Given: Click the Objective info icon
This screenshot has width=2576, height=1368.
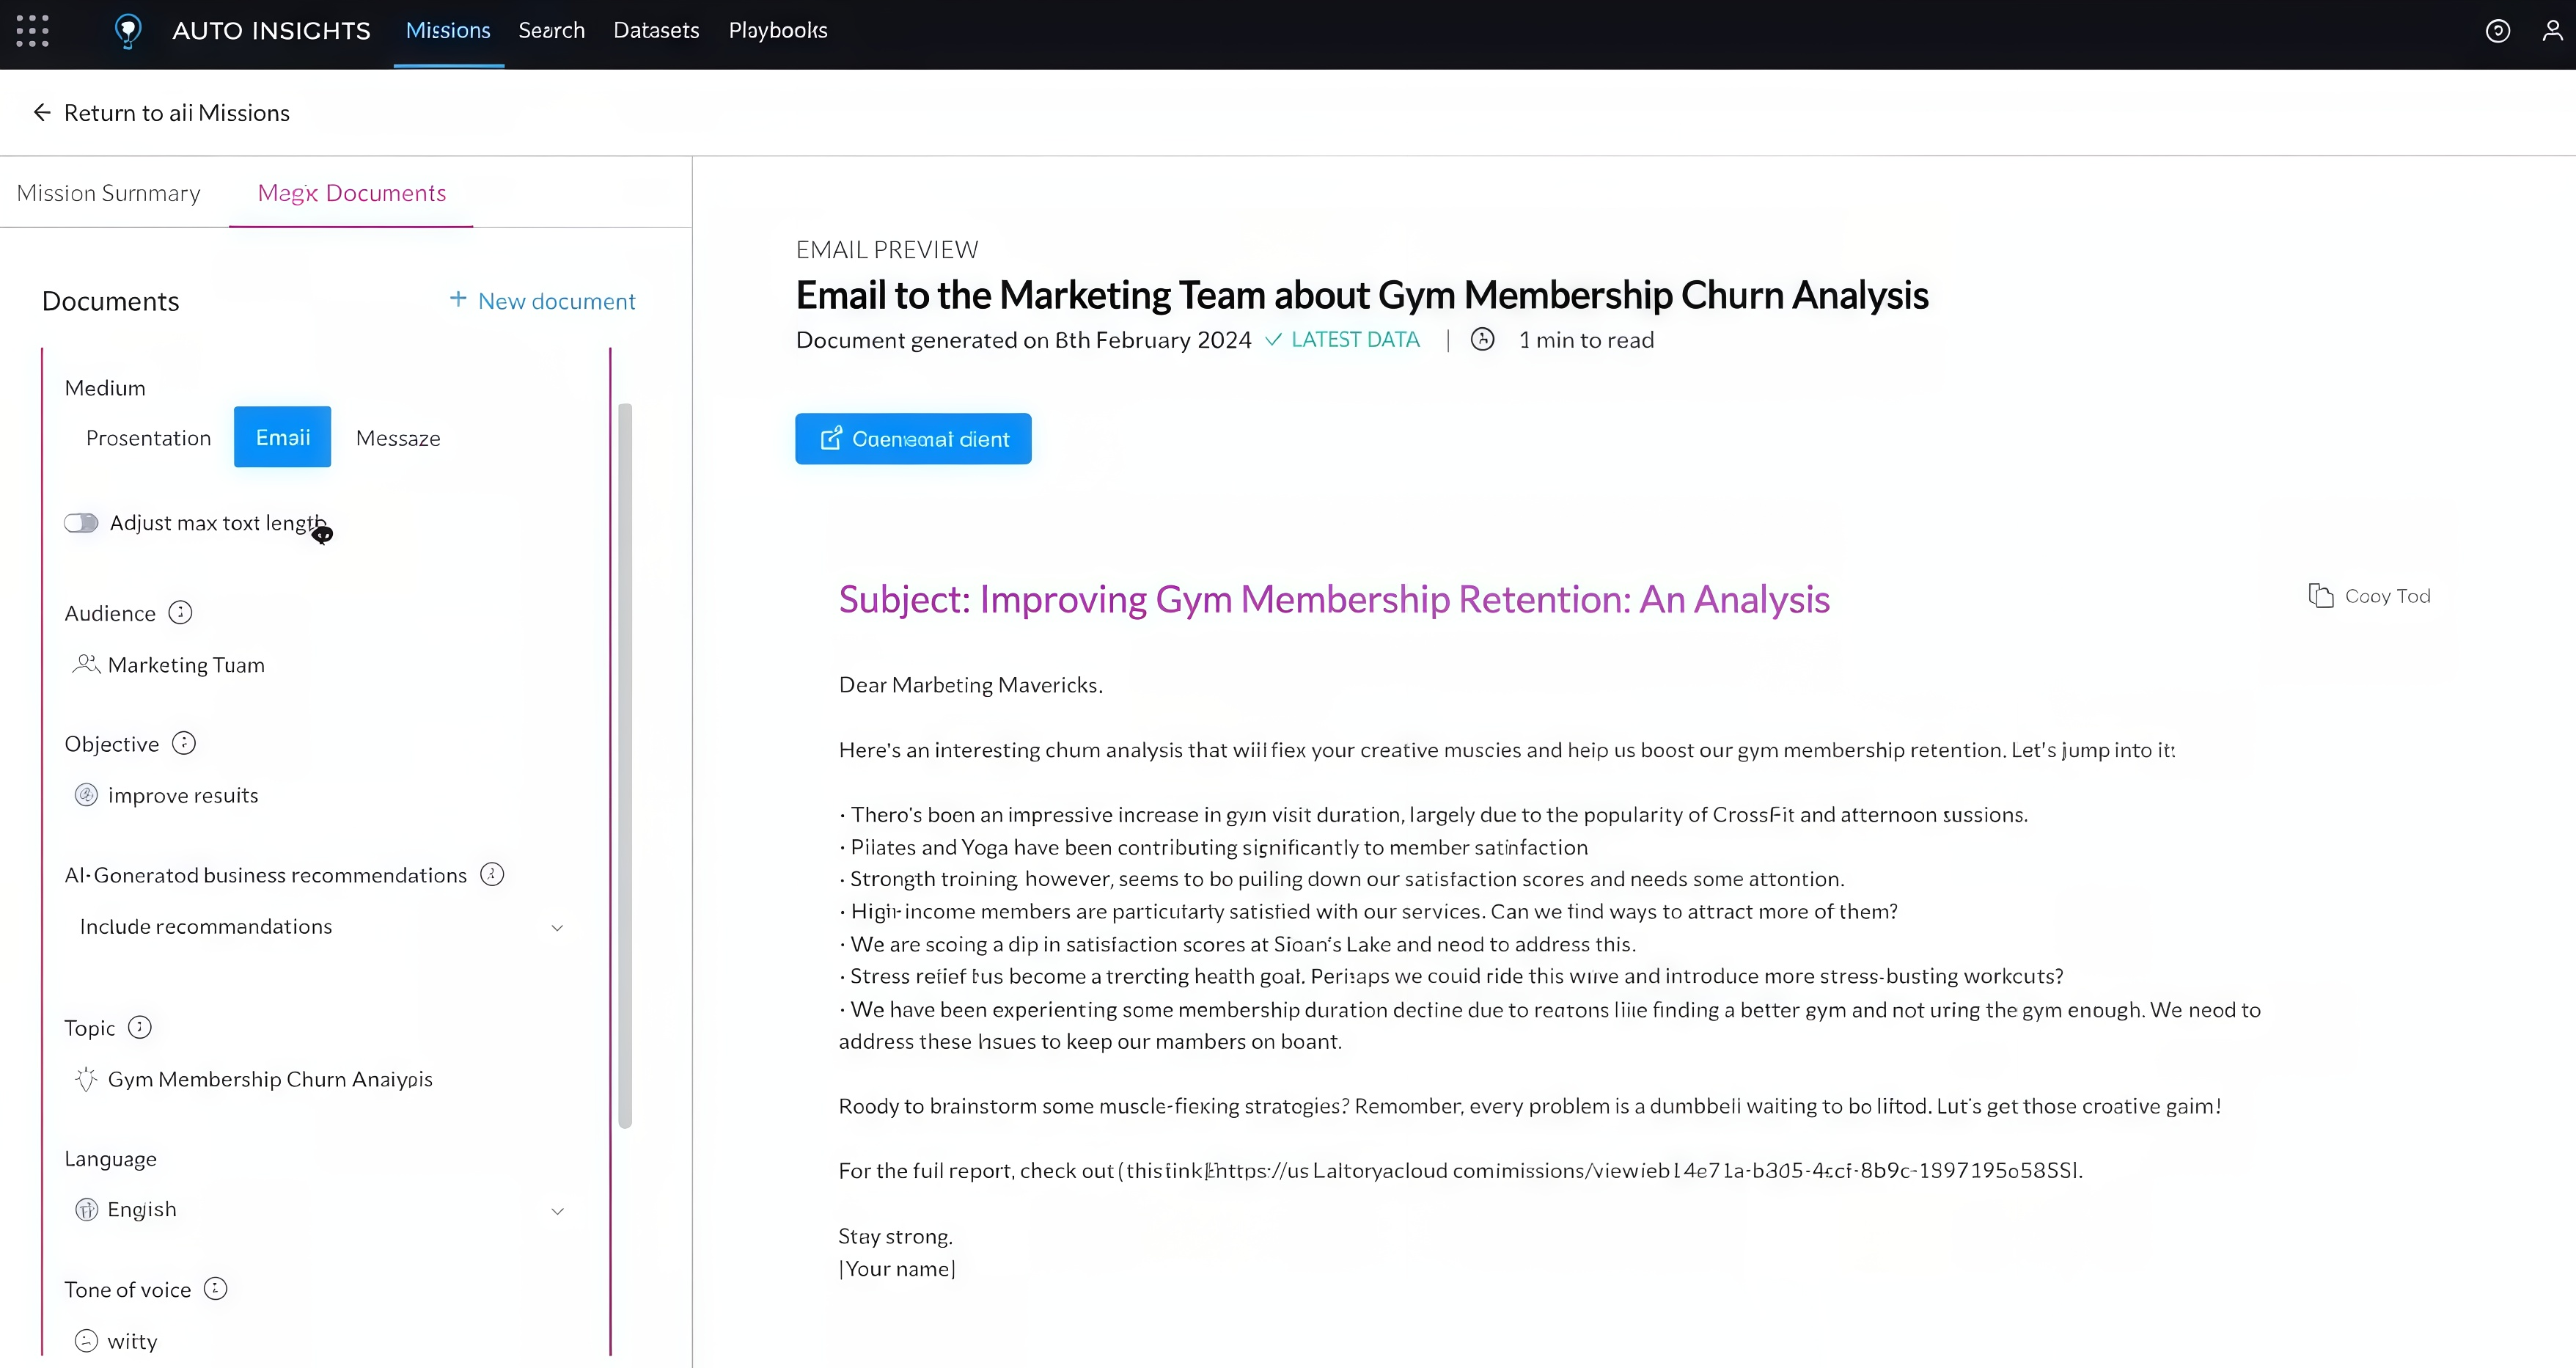Looking at the screenshot, I should click(x=184, y=744).
